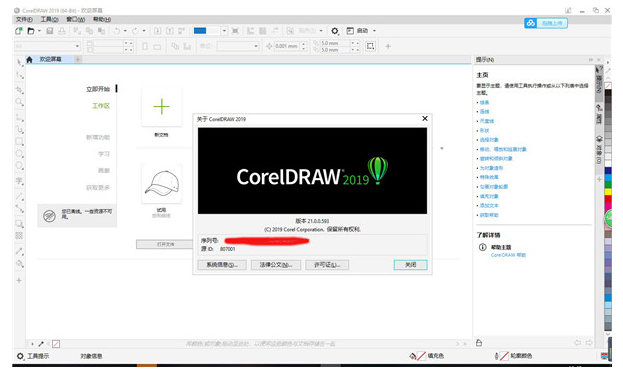
Task: Click the CorelDRAW Help link in hints panel
Action: (x=508, y=255)
